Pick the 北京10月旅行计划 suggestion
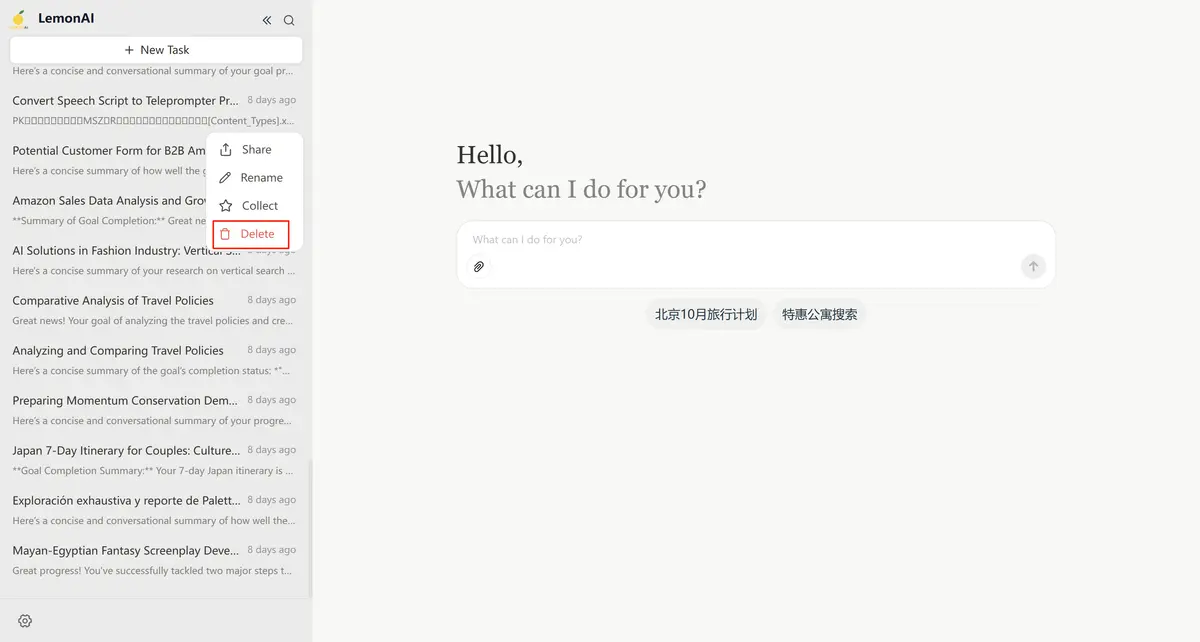This screenshot has width=1200, height=642. pyautogui.click(x=705, y=314)
